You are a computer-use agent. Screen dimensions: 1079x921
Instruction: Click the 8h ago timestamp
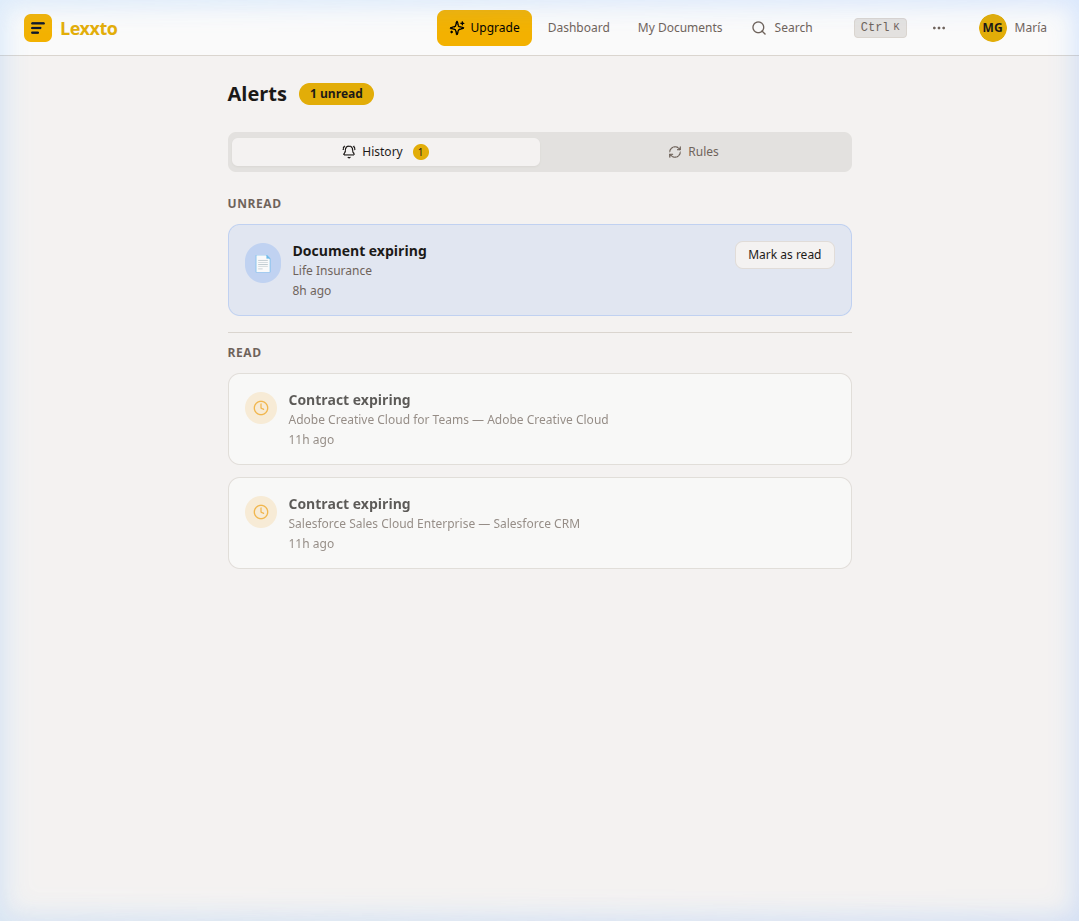pyautogui.click(x=312, y=291)
